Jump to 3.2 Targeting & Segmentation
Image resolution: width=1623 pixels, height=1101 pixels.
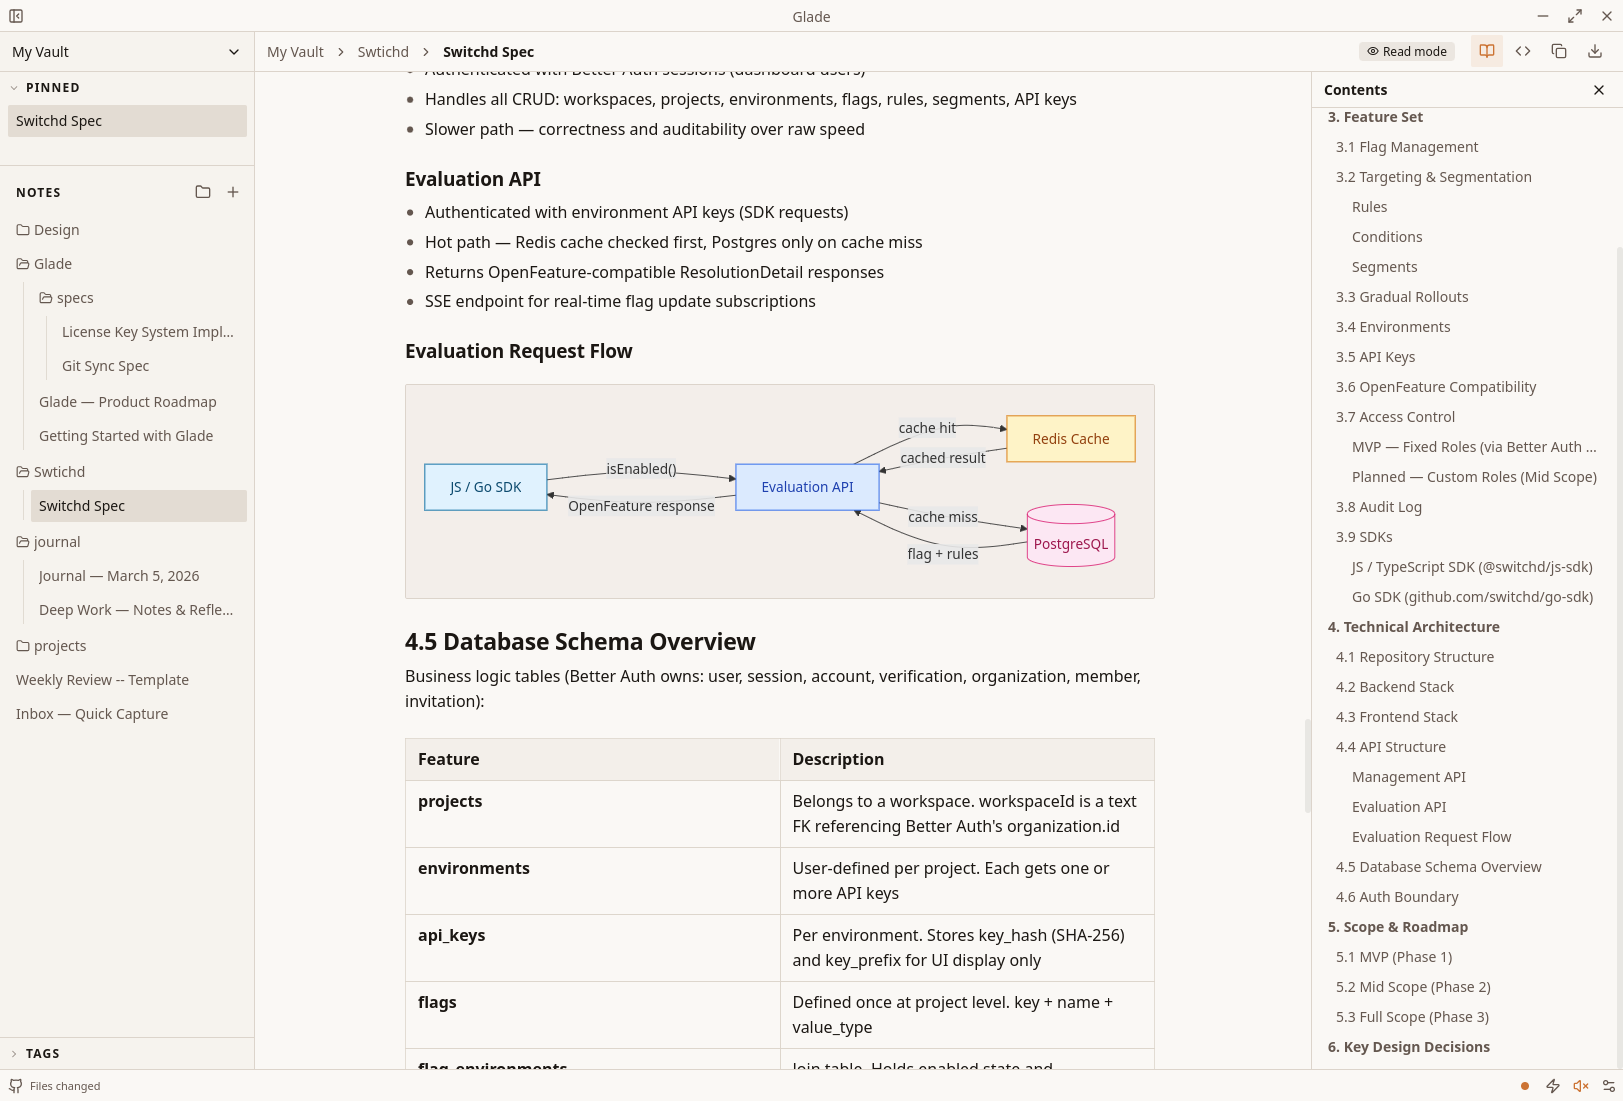point(1434,177)
